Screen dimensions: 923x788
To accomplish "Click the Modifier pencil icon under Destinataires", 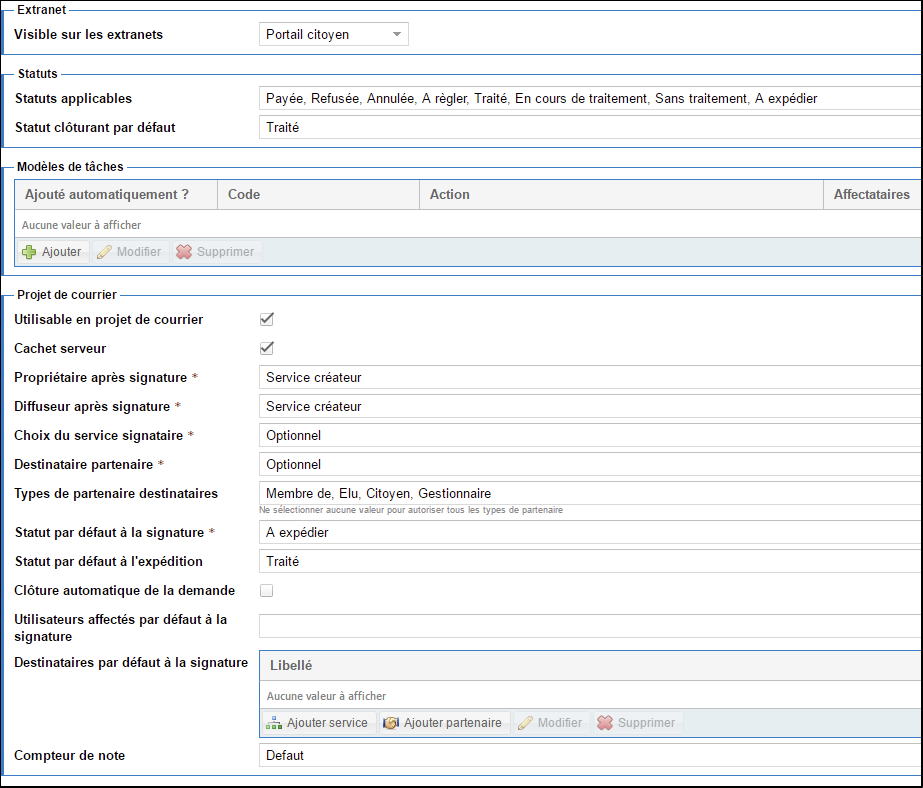I will [525, 723].
